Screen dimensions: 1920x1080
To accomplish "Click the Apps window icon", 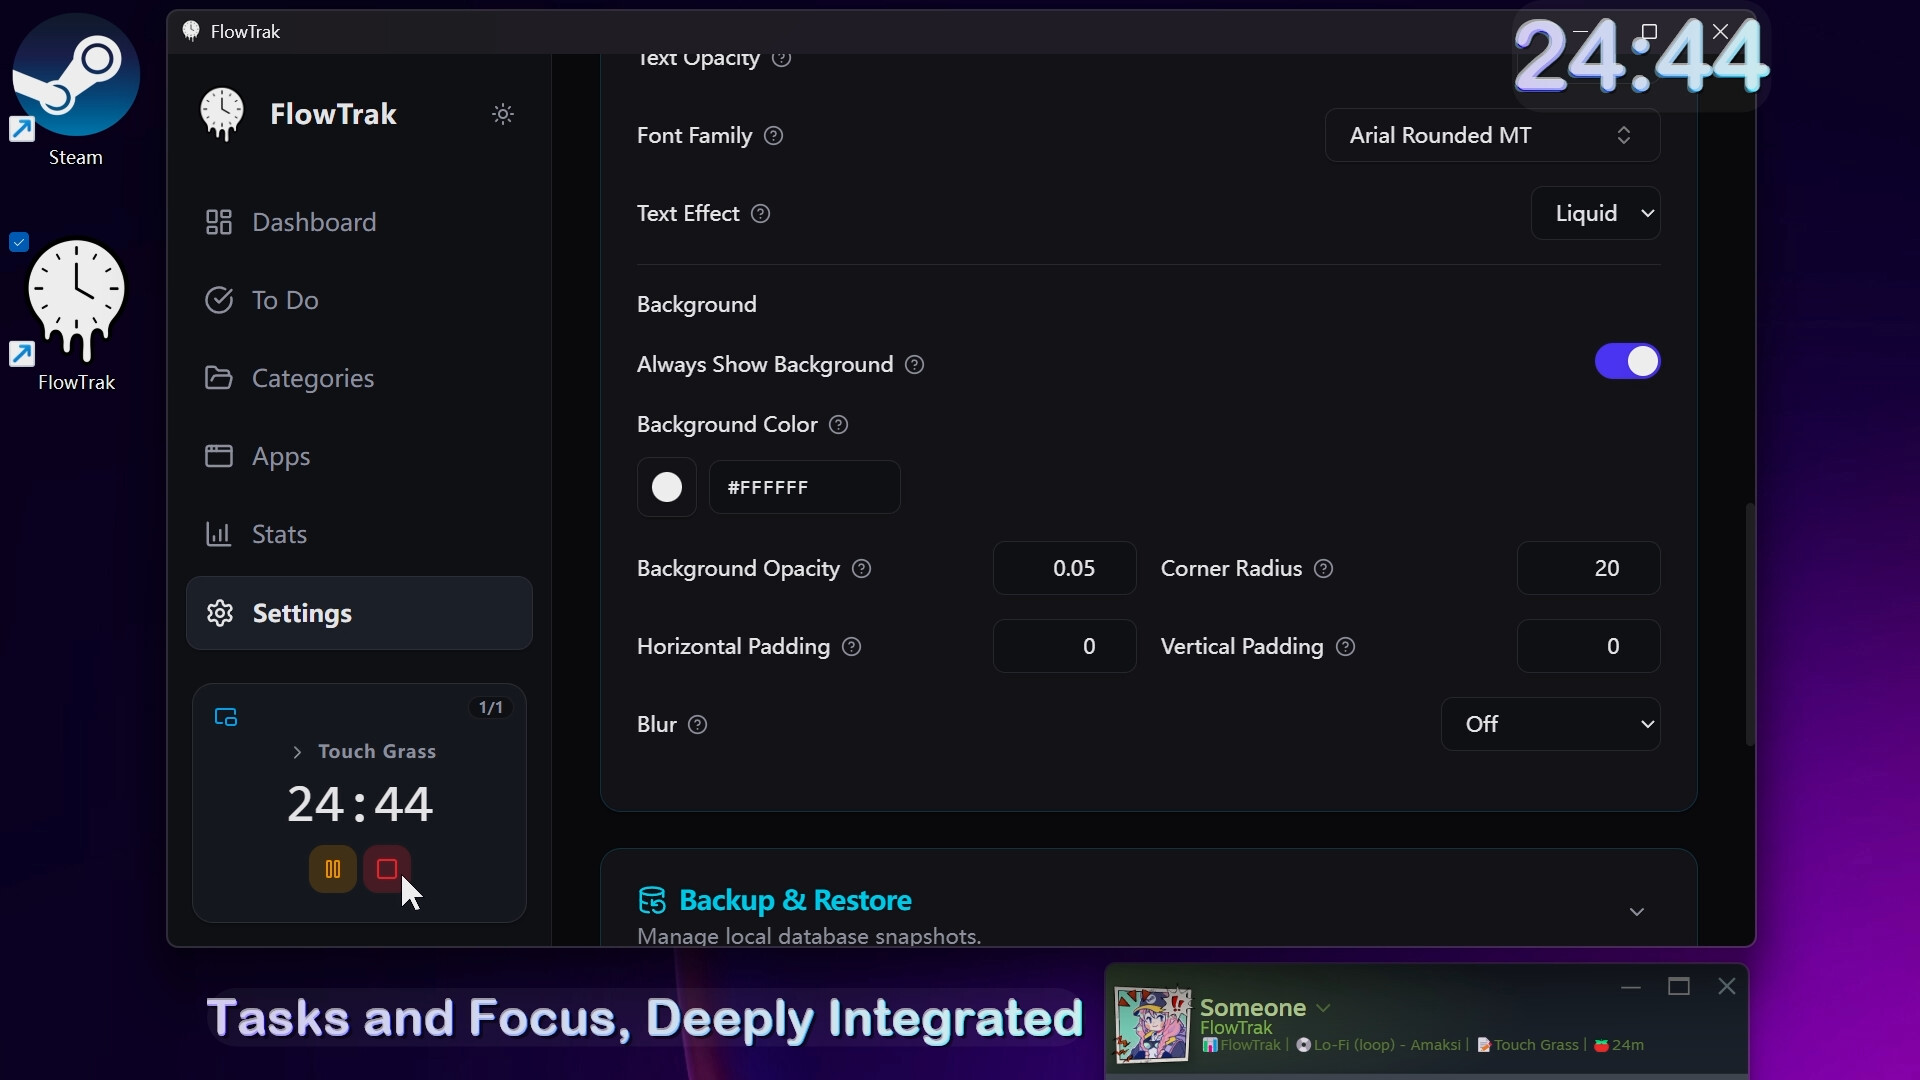I will click(219, 456).
